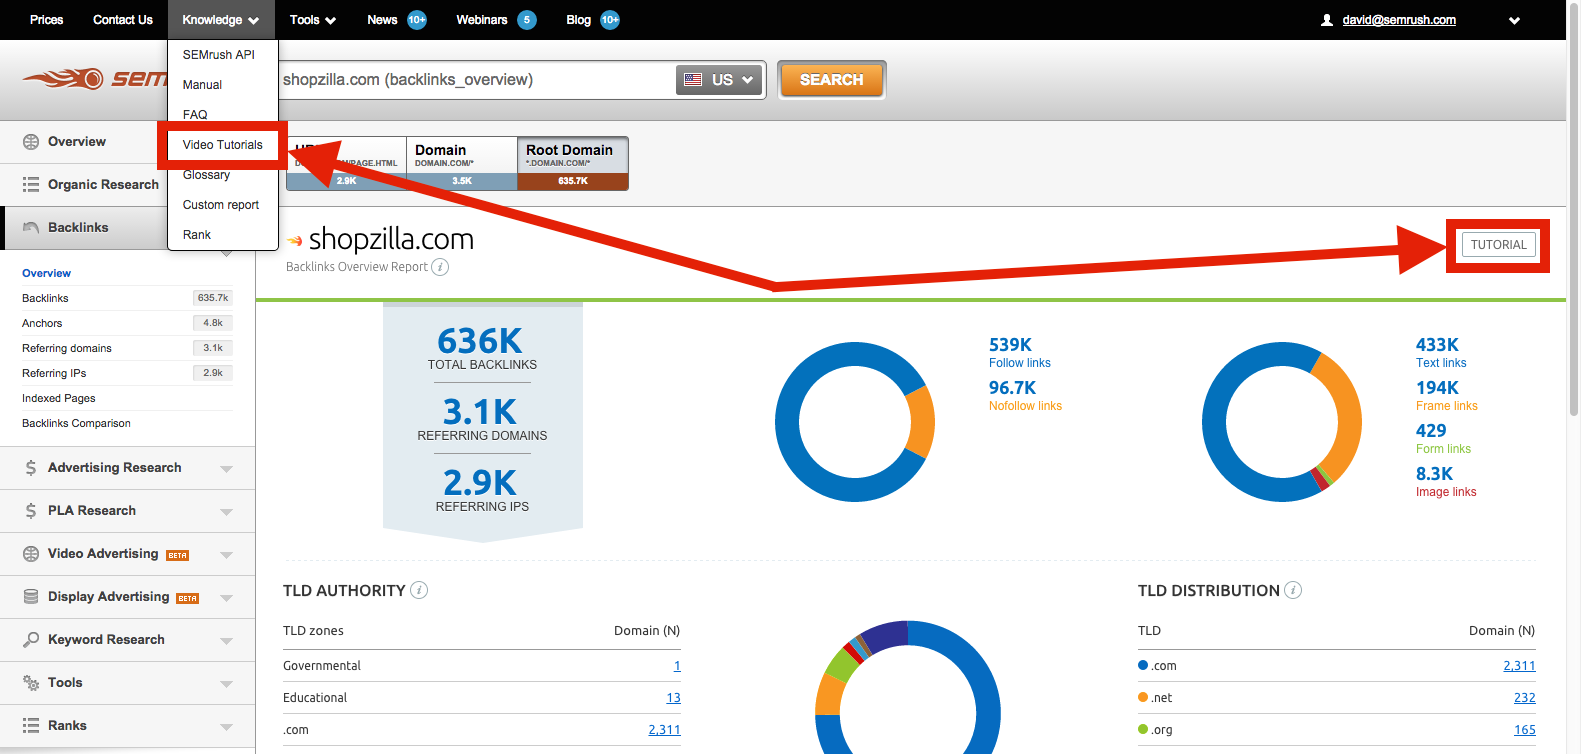Image resolution: width=1581 pixels, height=754 pixels.
Task: Click the TUTORIAL button
Action: 1497,245
